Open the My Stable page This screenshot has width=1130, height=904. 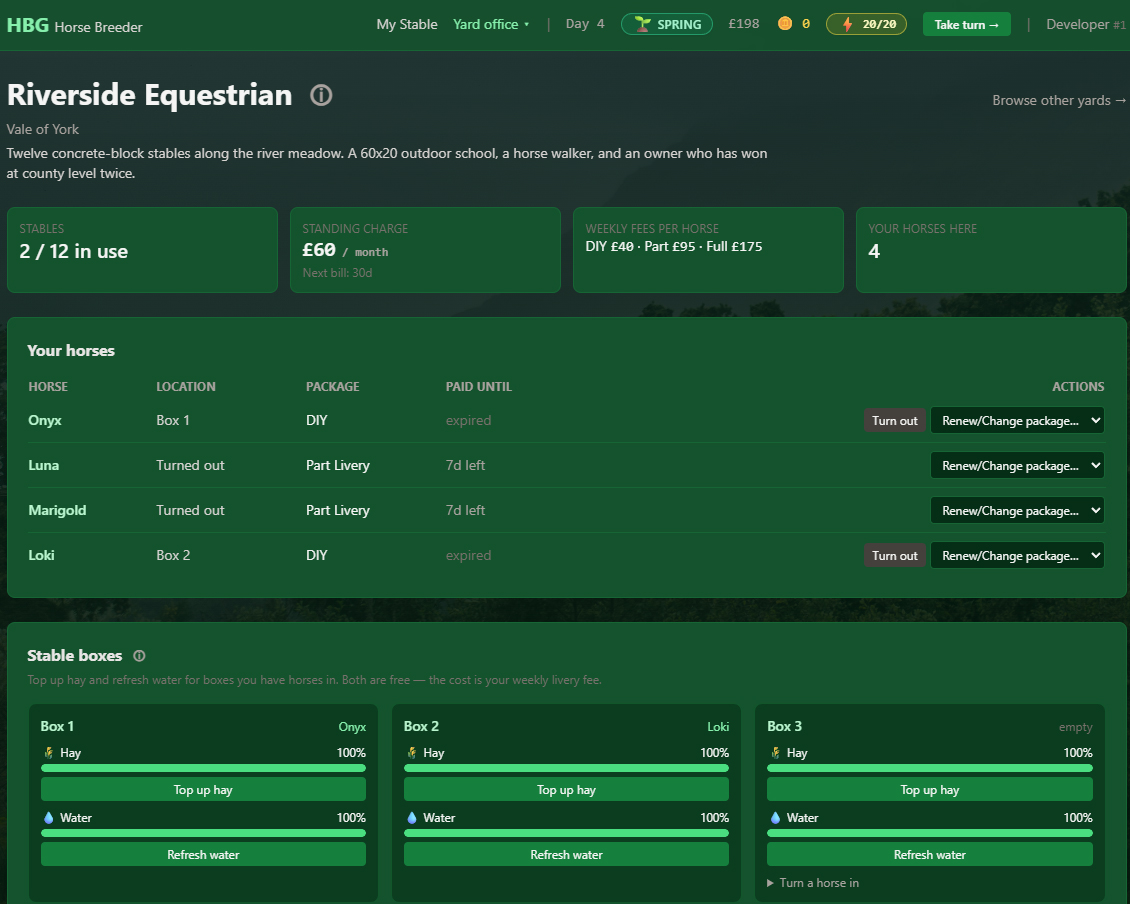(x=407, y=23)
